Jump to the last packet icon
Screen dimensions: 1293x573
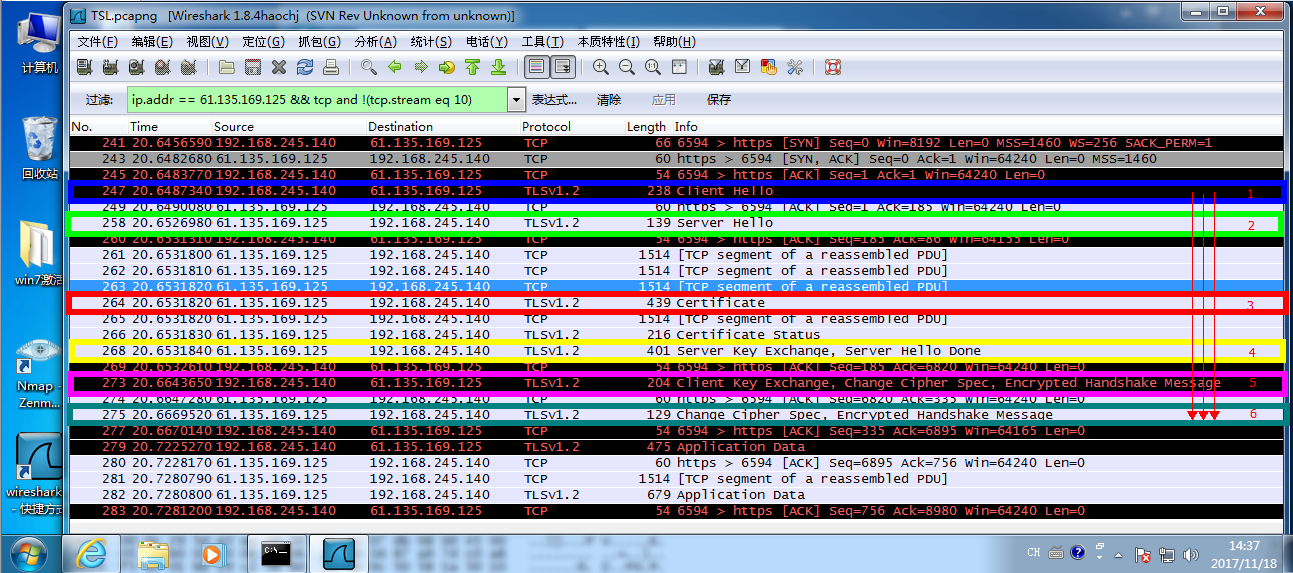[x=498, y=67]
